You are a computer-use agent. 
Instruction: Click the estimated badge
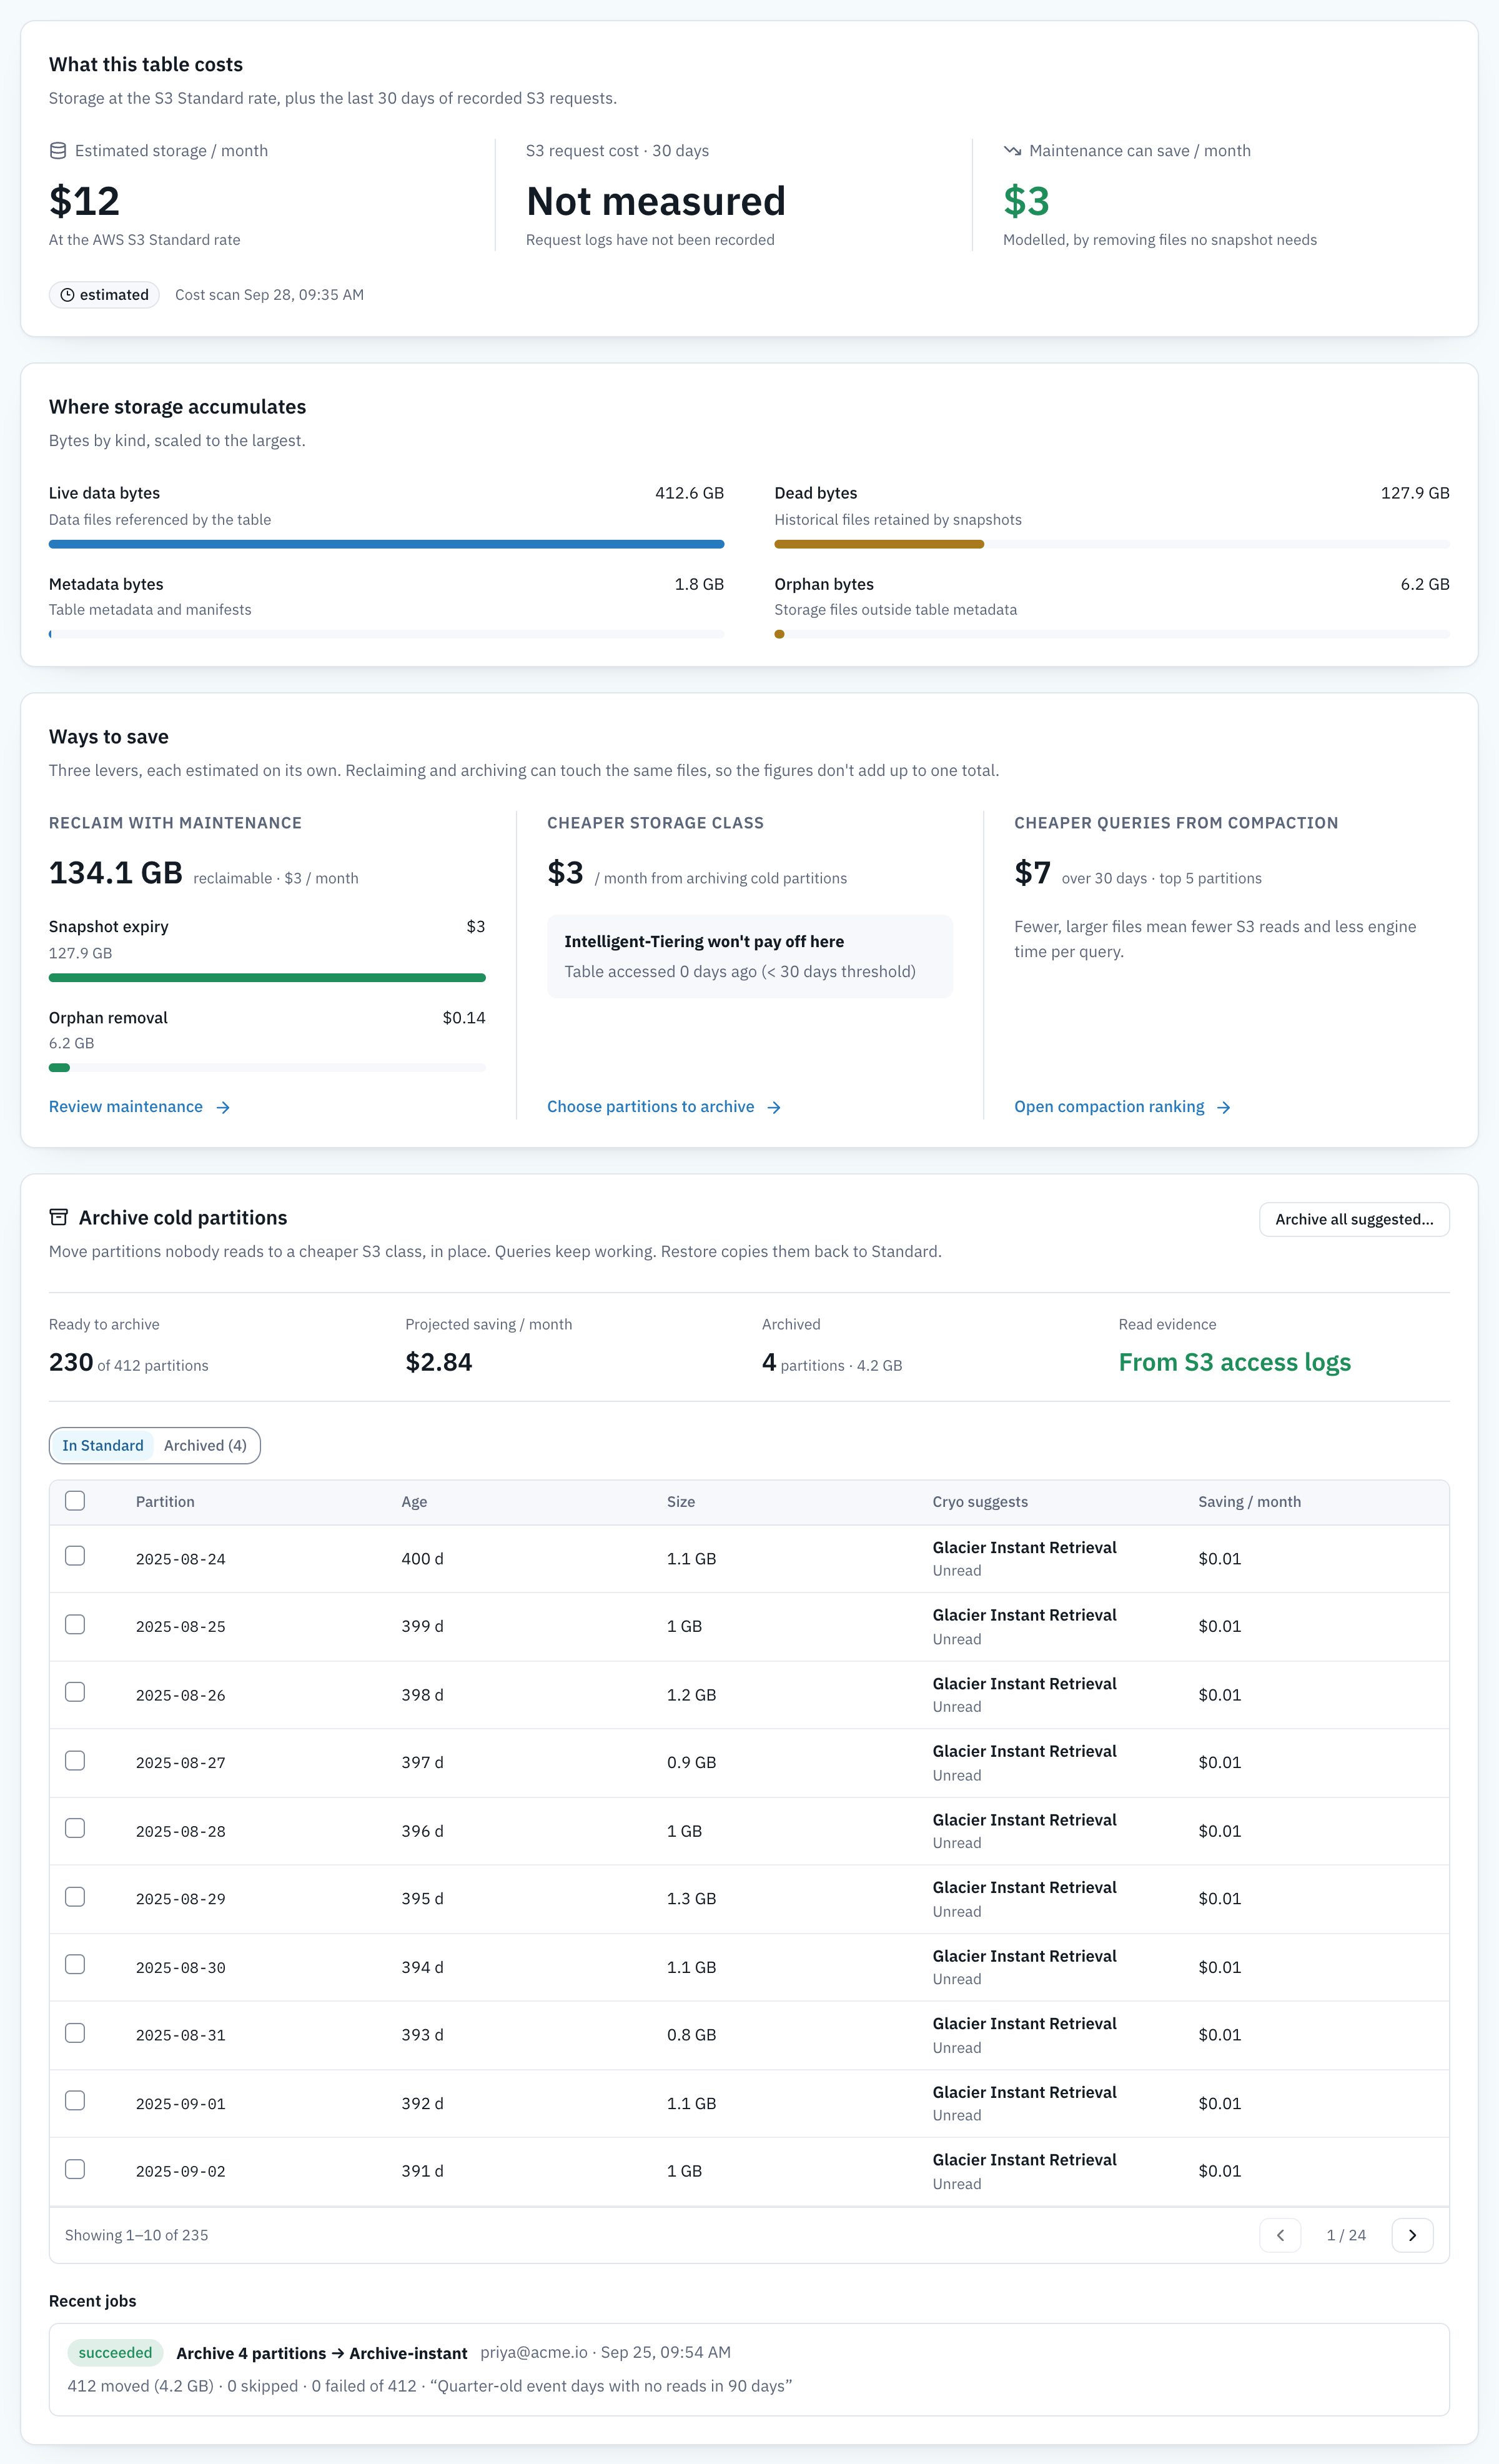coord(104,295)
